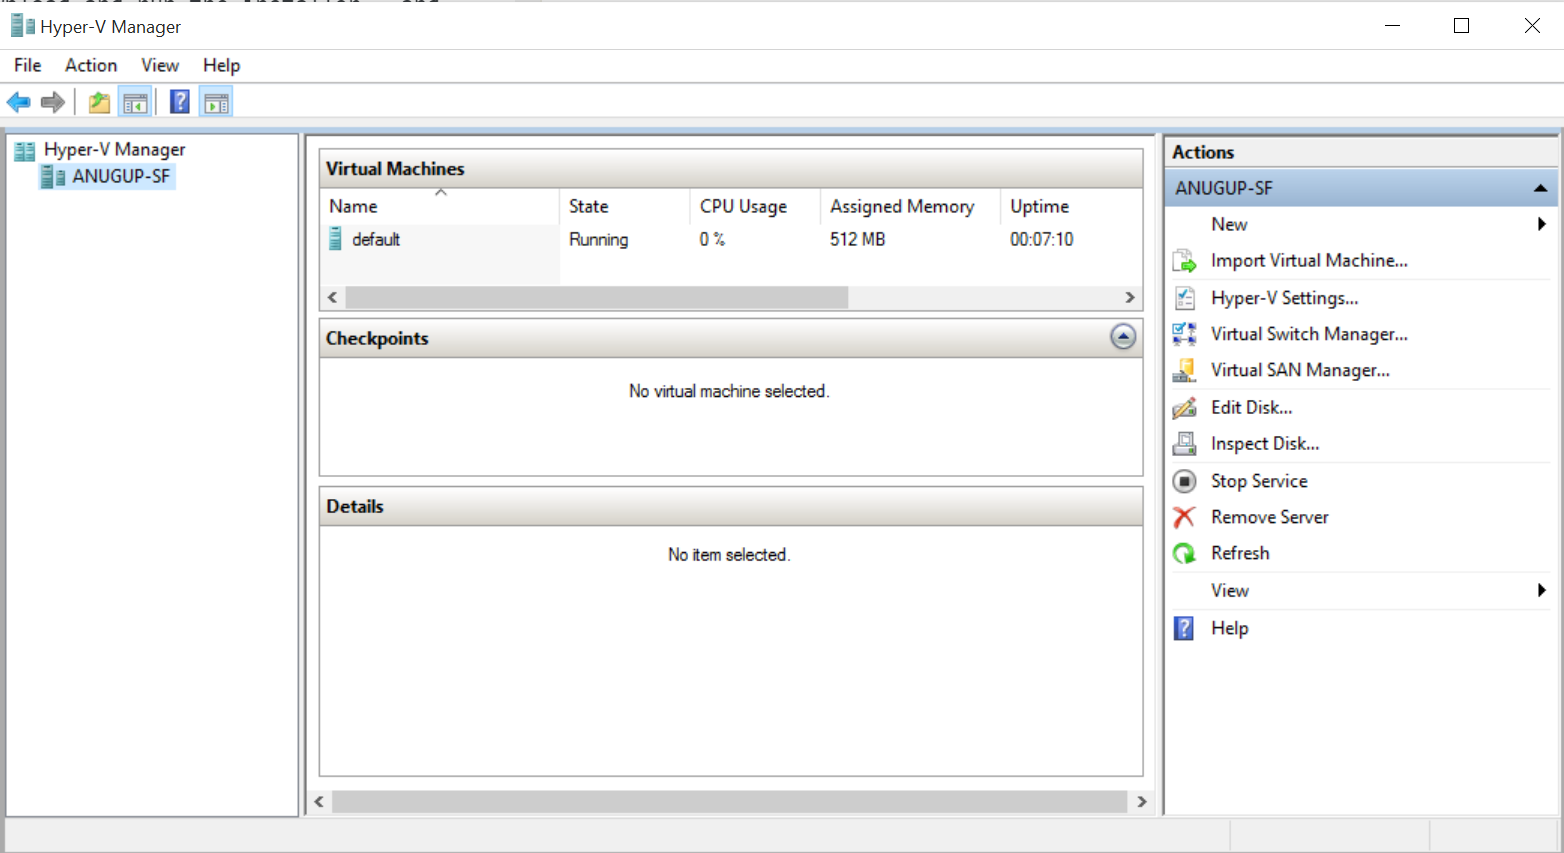1564x853 pixels.
Task: Click the 00:07:10 uptime value
Action: [1041, 239]
